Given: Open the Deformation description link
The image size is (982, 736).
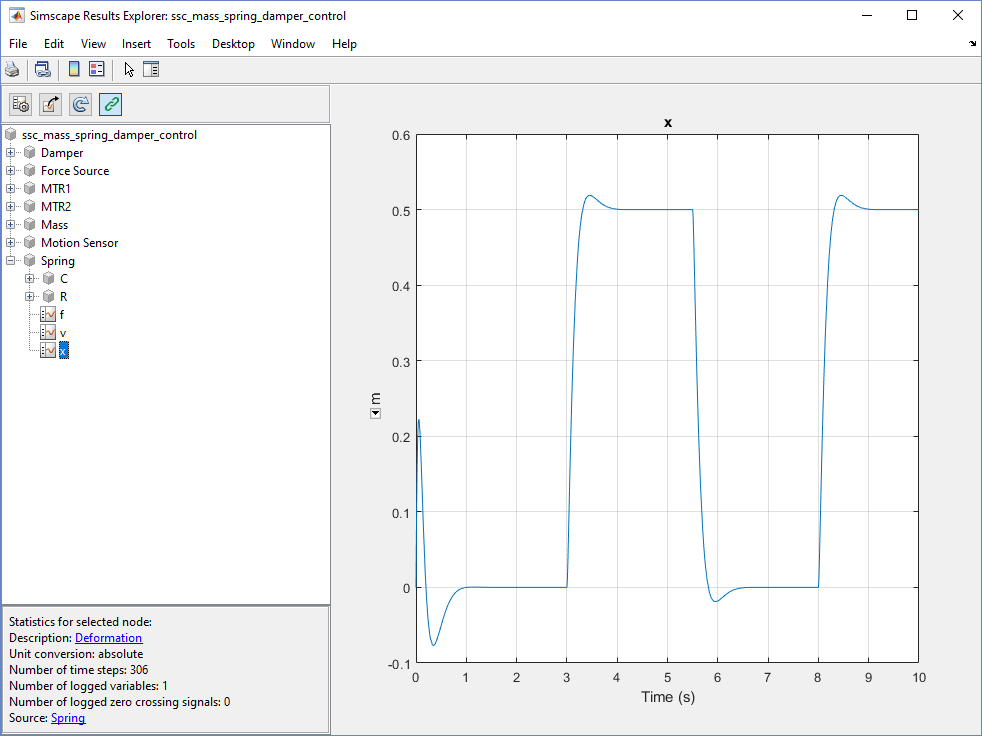Looking at the screenshot, I should [x=108, y=638].
